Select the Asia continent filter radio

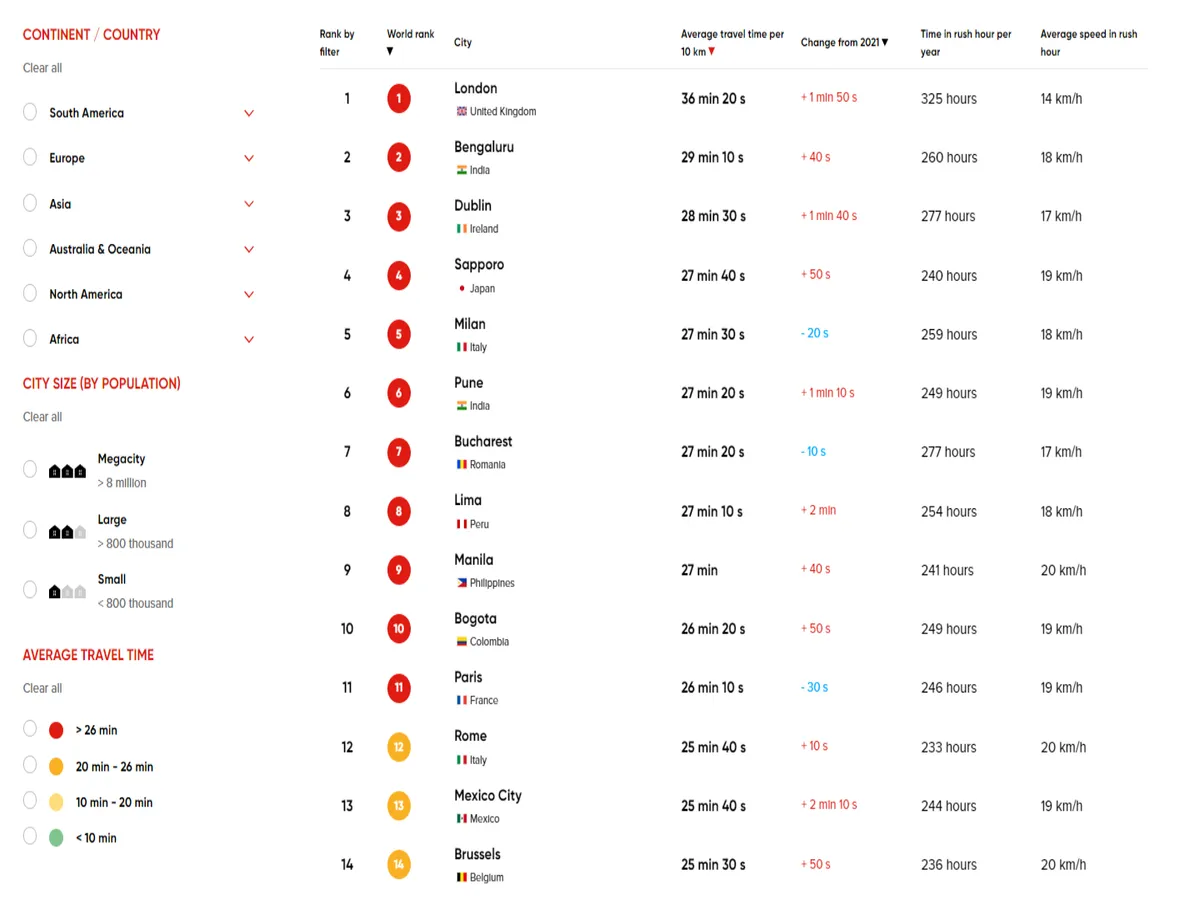pyautogui.click(x=30, y=203)
